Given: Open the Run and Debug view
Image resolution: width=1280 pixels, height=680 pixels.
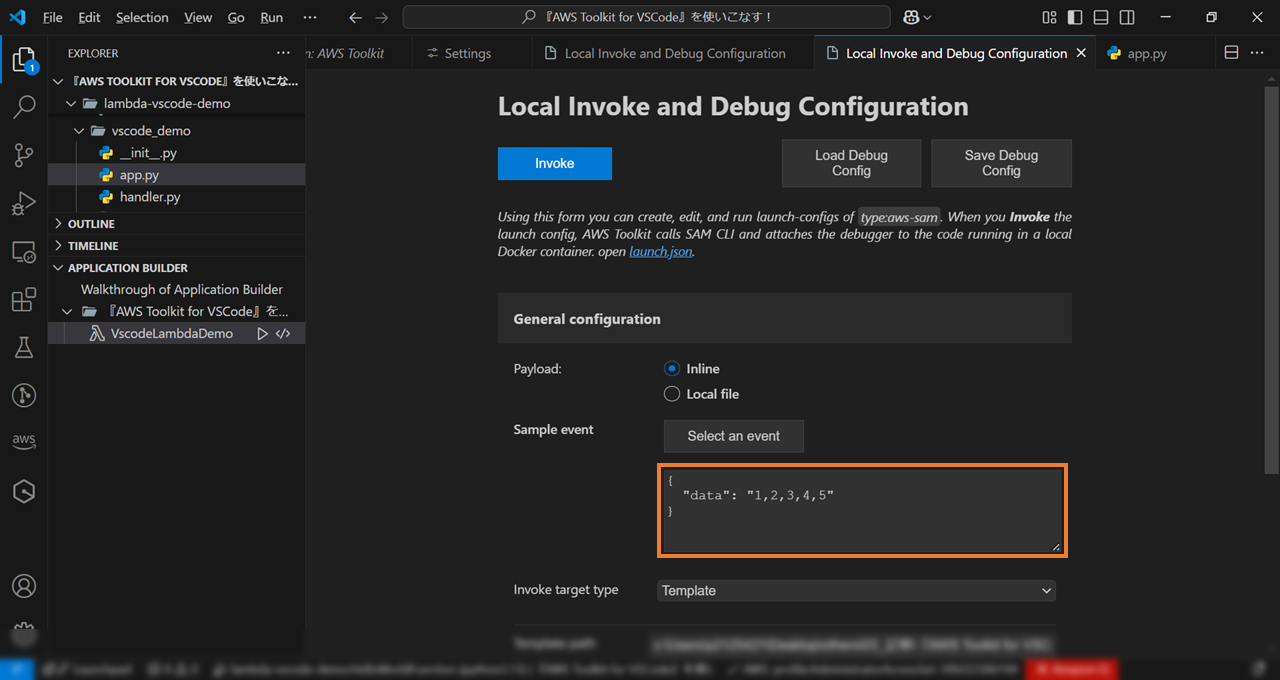Looking at the screenshot, I should (x=24, y=203).
